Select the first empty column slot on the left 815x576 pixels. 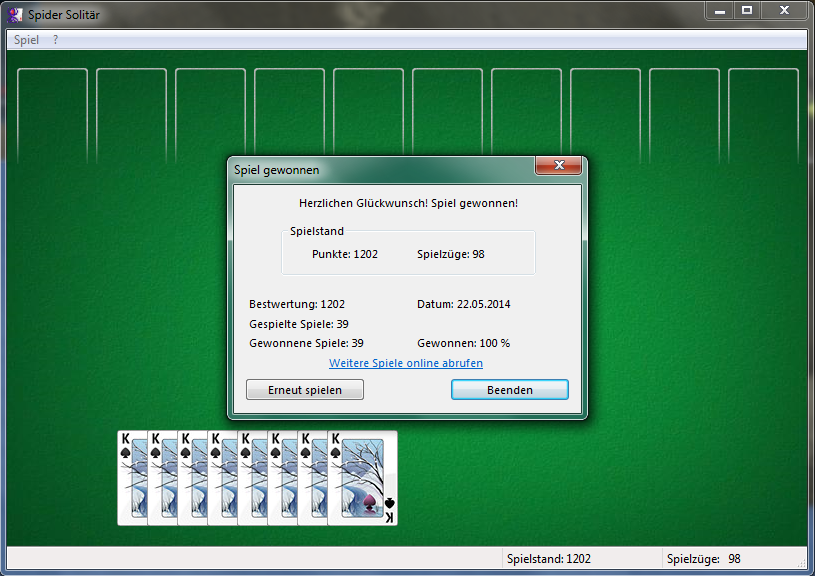coord(52,115)
